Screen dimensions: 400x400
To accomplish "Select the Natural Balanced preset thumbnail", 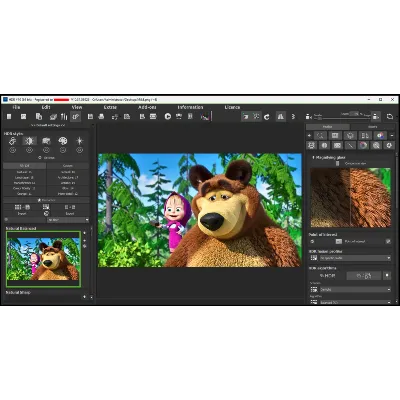I will pyautogui.click(x=43, y=259).
